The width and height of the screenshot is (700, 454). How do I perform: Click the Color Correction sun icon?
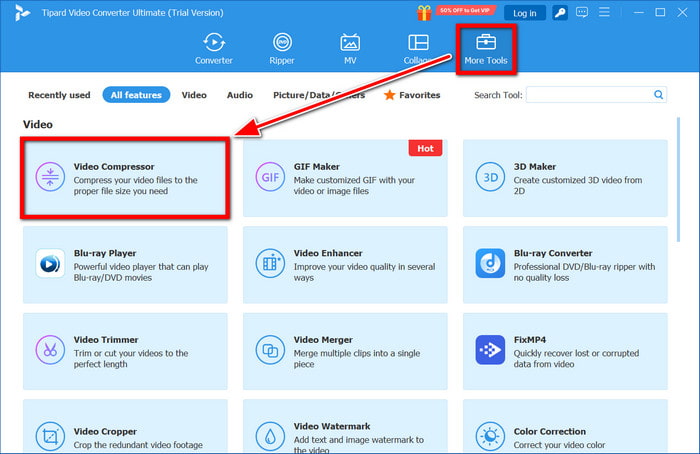point(490,437)
